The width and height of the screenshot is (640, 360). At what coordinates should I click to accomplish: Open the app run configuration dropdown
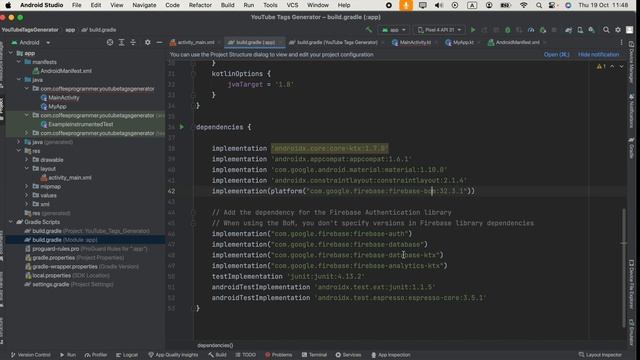393,30
